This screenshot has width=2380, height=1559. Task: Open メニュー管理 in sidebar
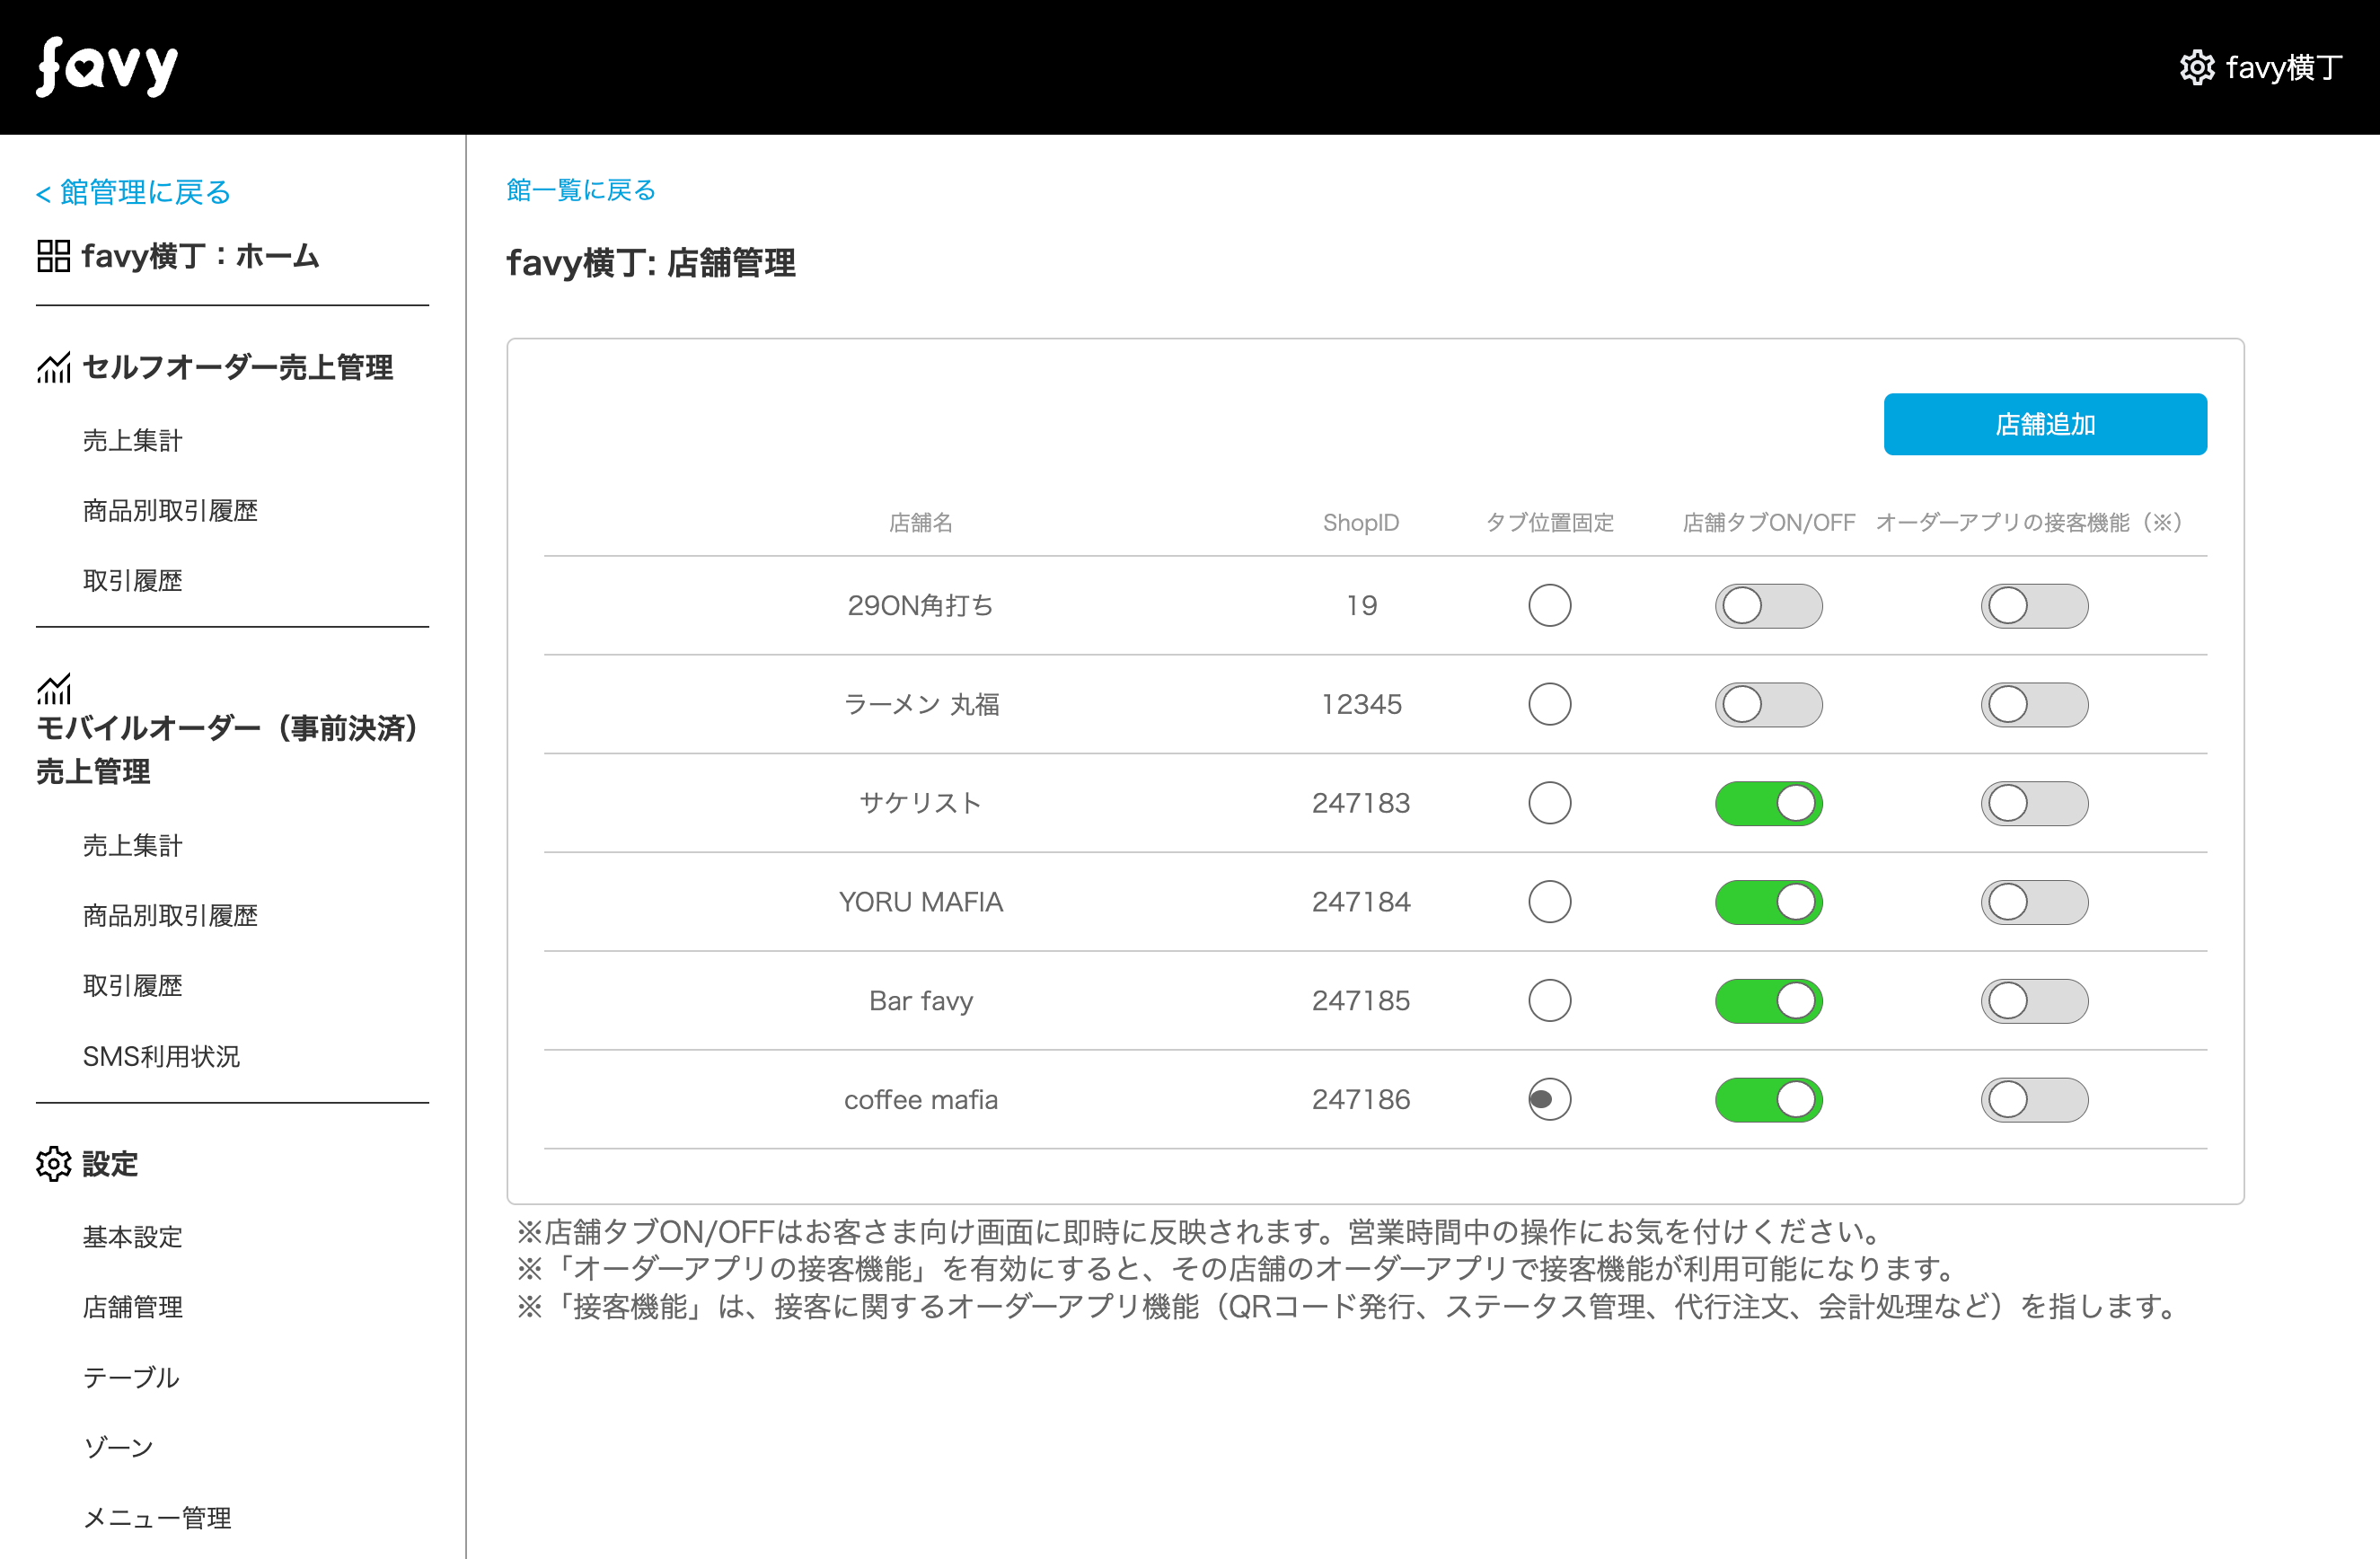click(x=157, y=1518)
